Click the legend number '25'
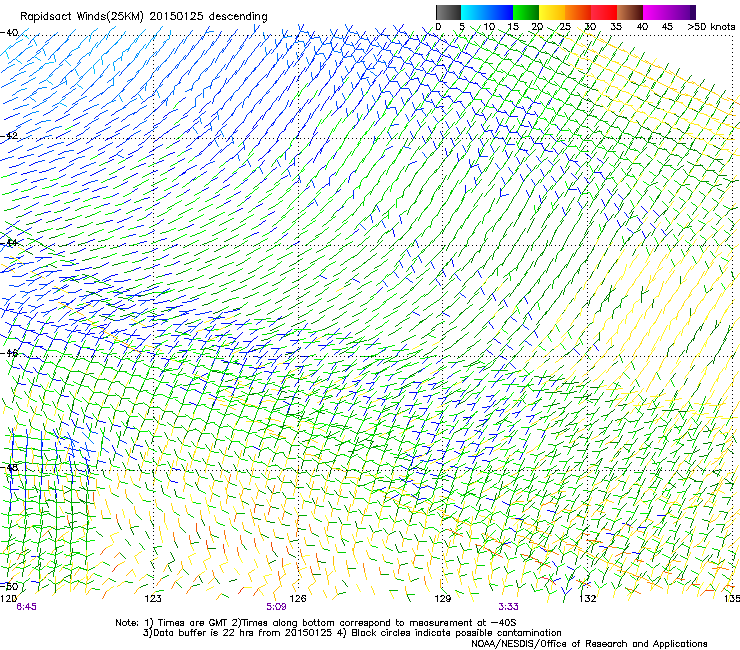The width and height of the screenshot is (740, 650). click(x=565, y=27)
